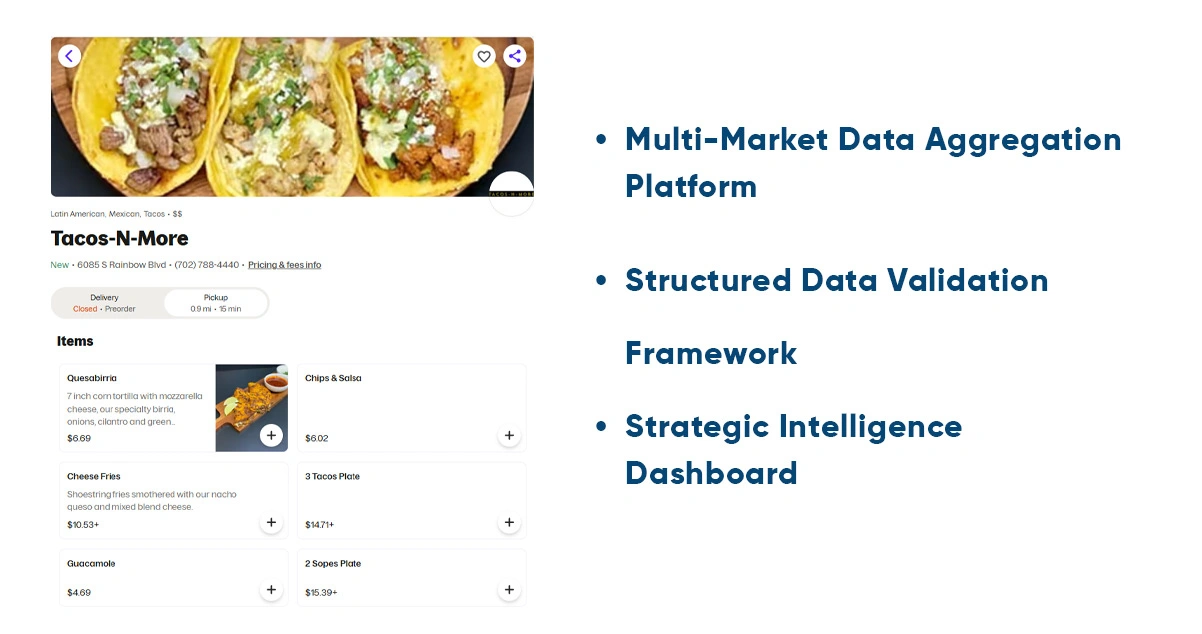Add 2 Sopes Plate with plus icon
The image size is (1202, 634).
[509, 590]
